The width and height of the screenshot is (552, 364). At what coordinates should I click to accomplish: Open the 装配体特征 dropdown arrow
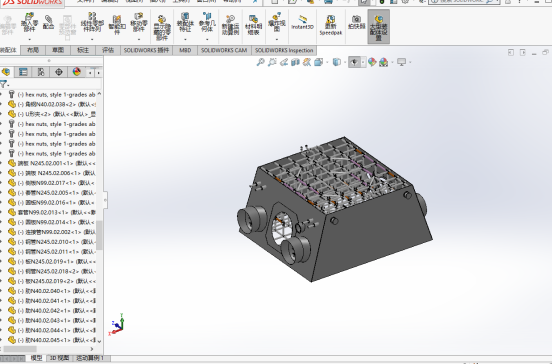185,39
